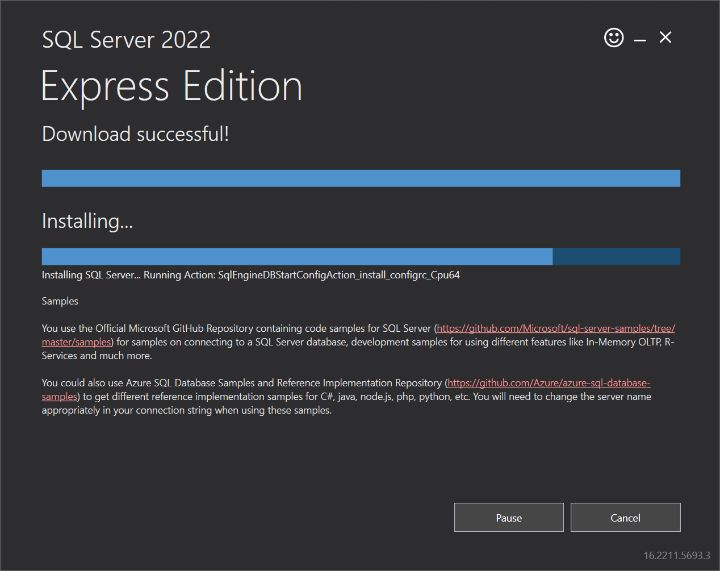Click the 'SQL Server 2022' title
The image size is (720, 571).
[x=126, y=39]
